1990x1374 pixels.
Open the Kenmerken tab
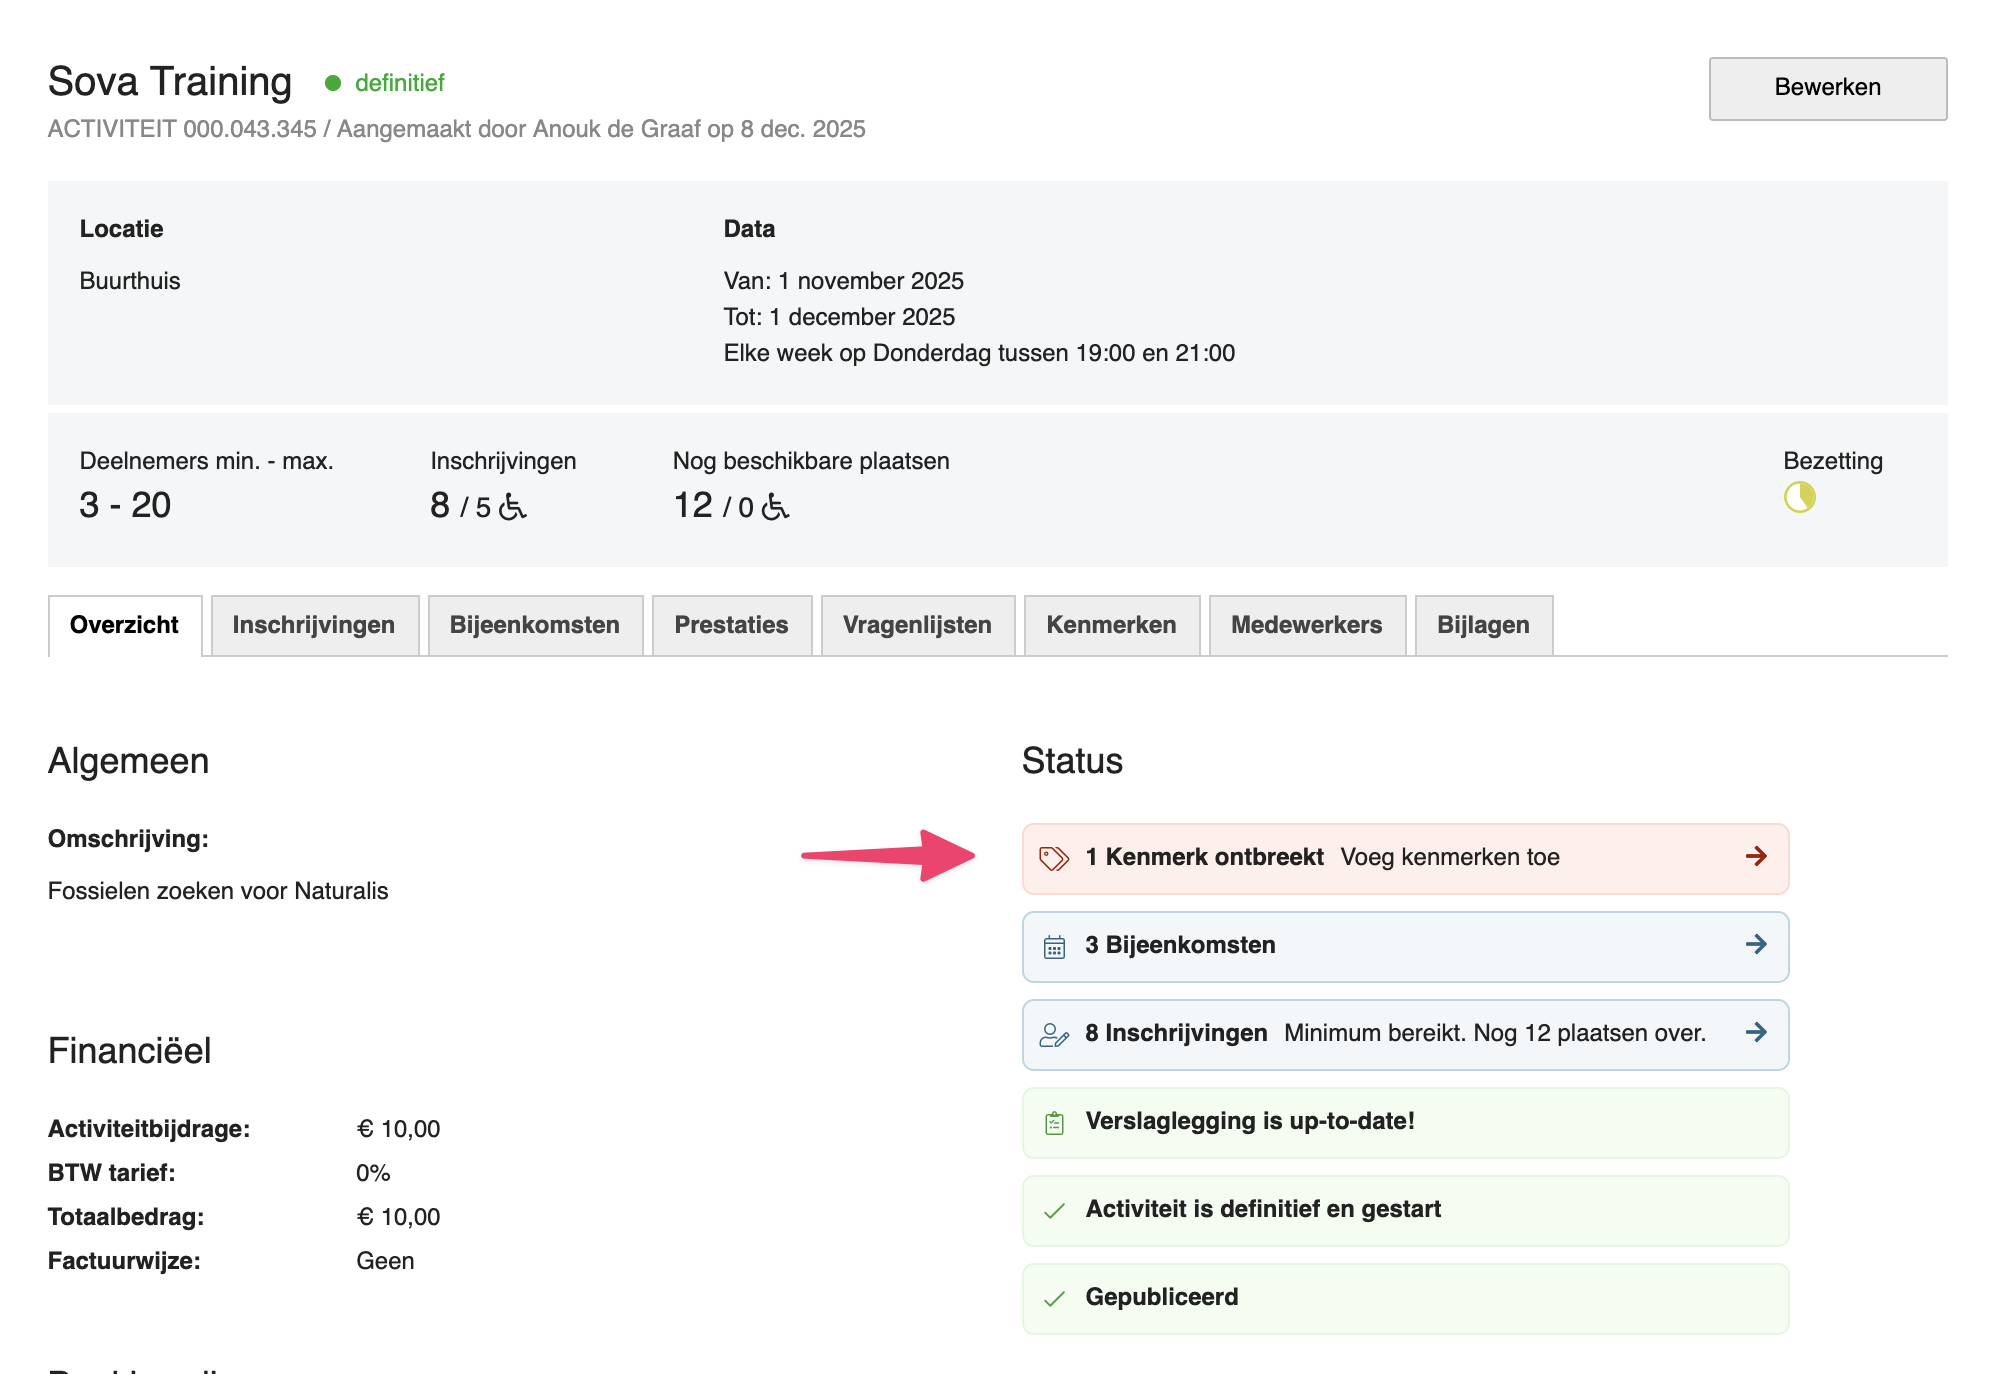point(1111,625)
